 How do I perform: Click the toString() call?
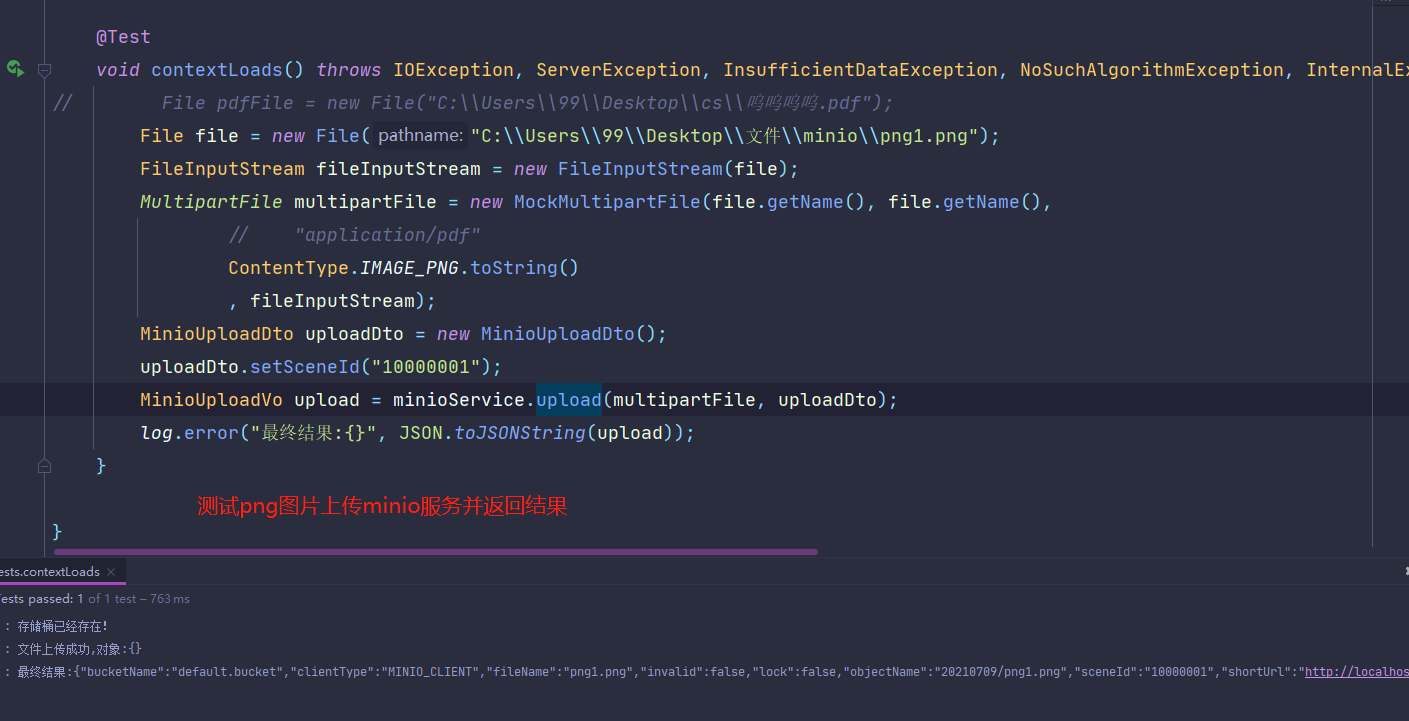click(525, 268)
